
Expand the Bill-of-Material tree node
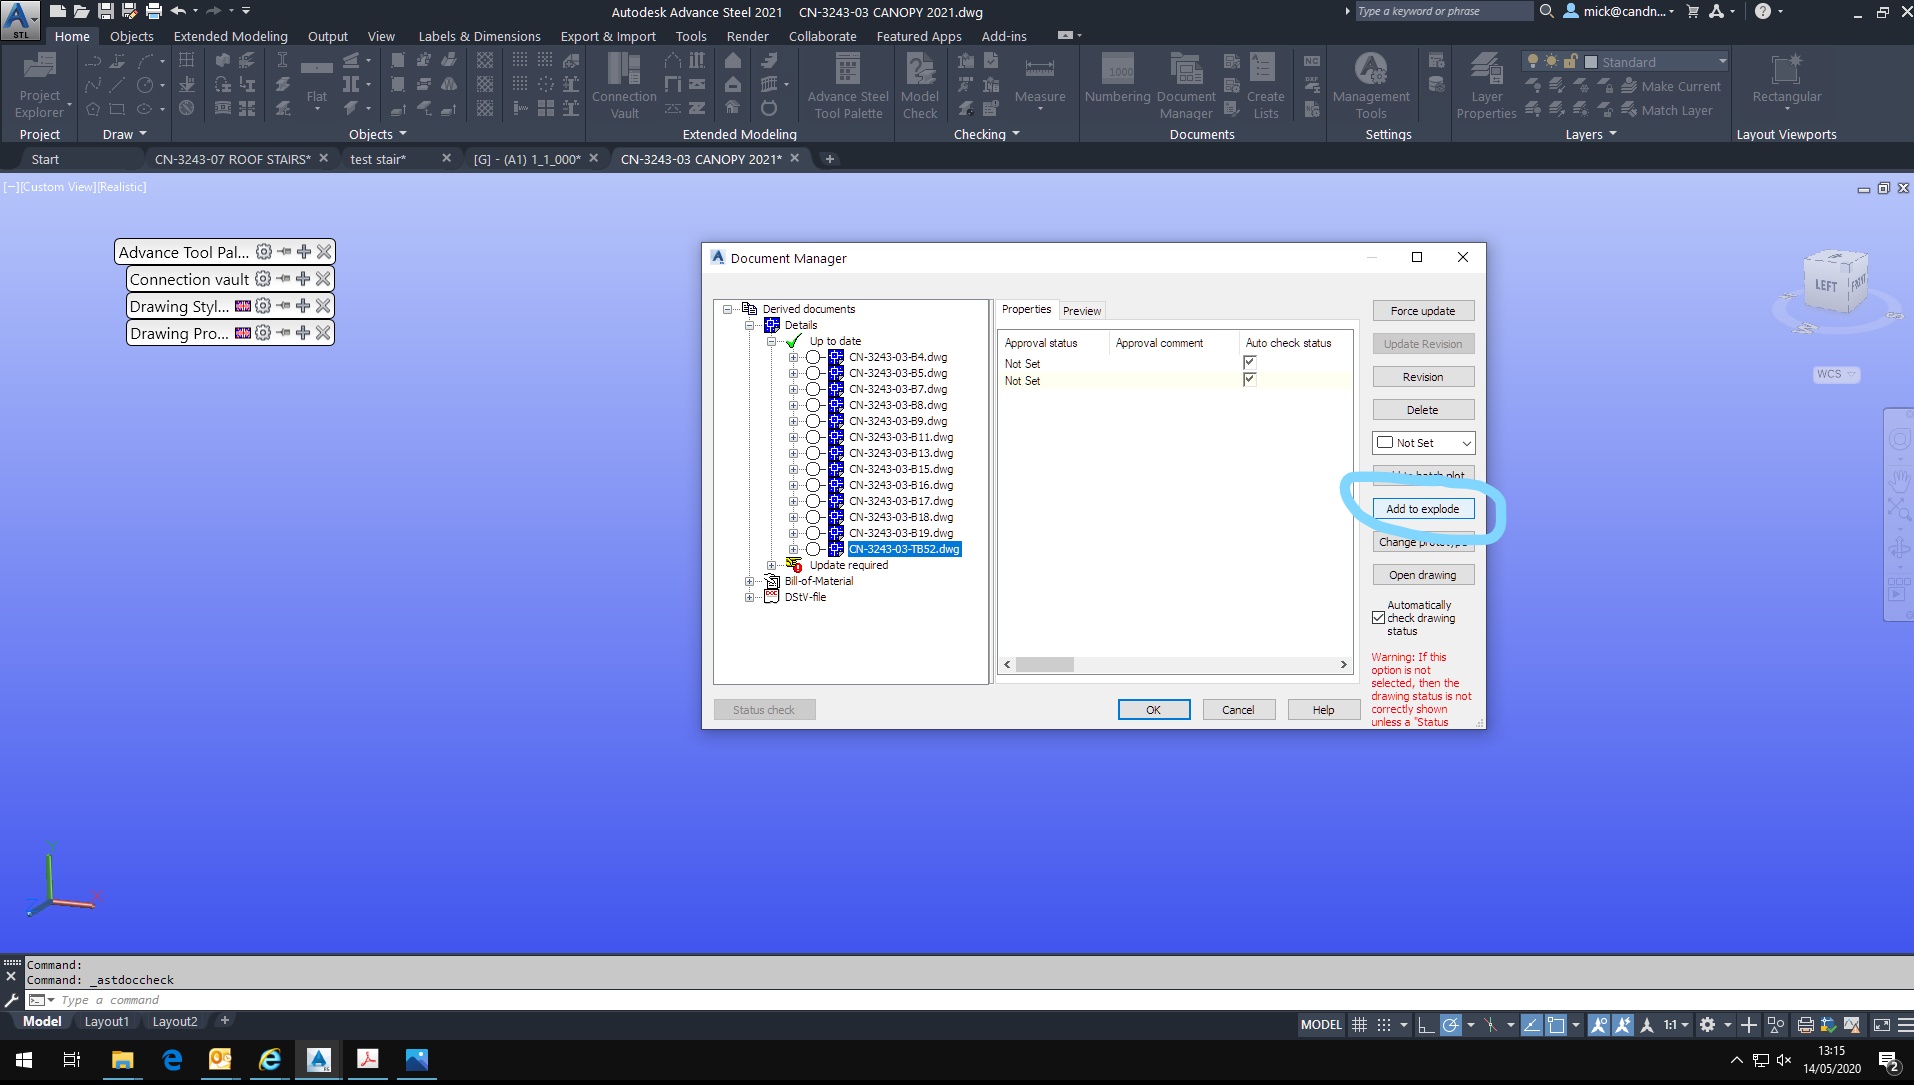coord(750,581)
